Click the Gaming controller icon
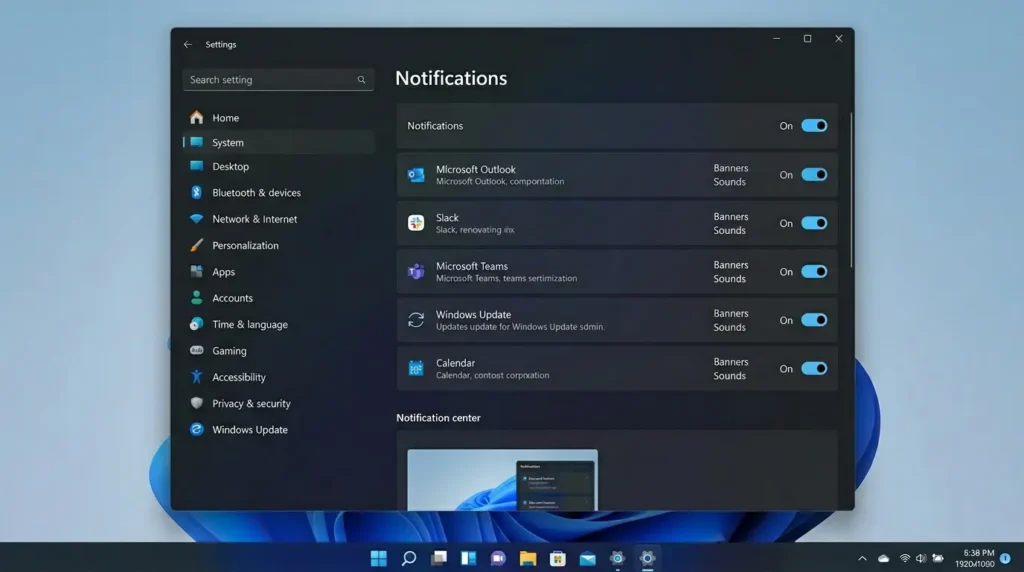The height and width of the screenshot is (572, 1024). 197,351
